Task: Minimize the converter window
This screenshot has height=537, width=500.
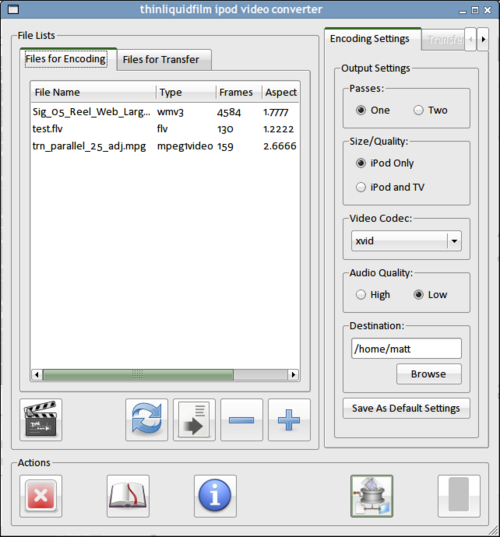Action: 463,11
